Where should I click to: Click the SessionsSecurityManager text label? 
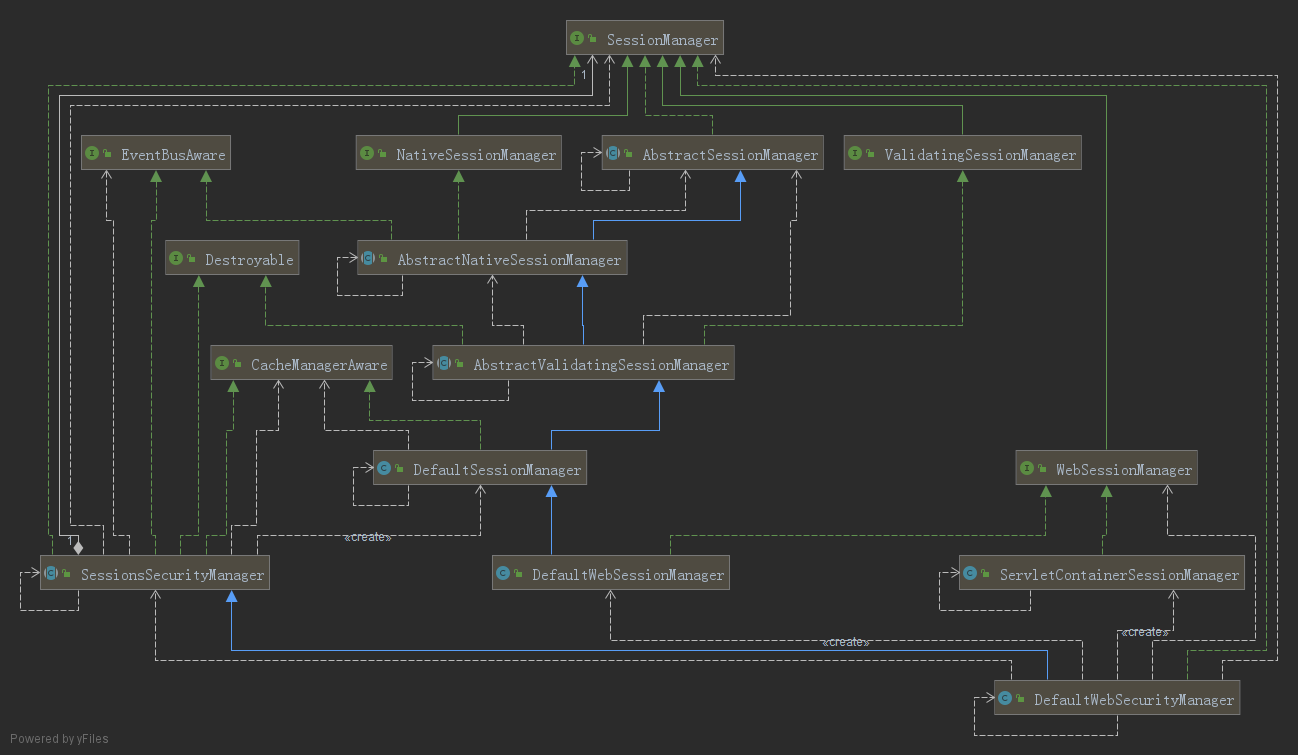pyautogui.click(x=172, y=575)
